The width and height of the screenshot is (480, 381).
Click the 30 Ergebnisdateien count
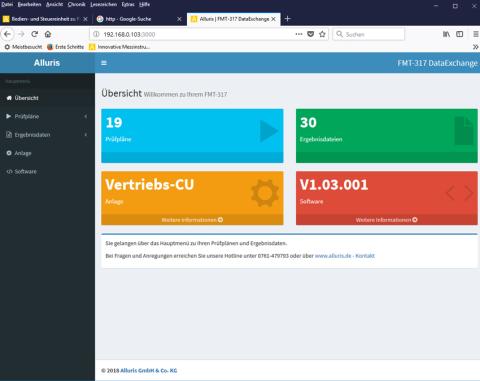coord(308,123)
